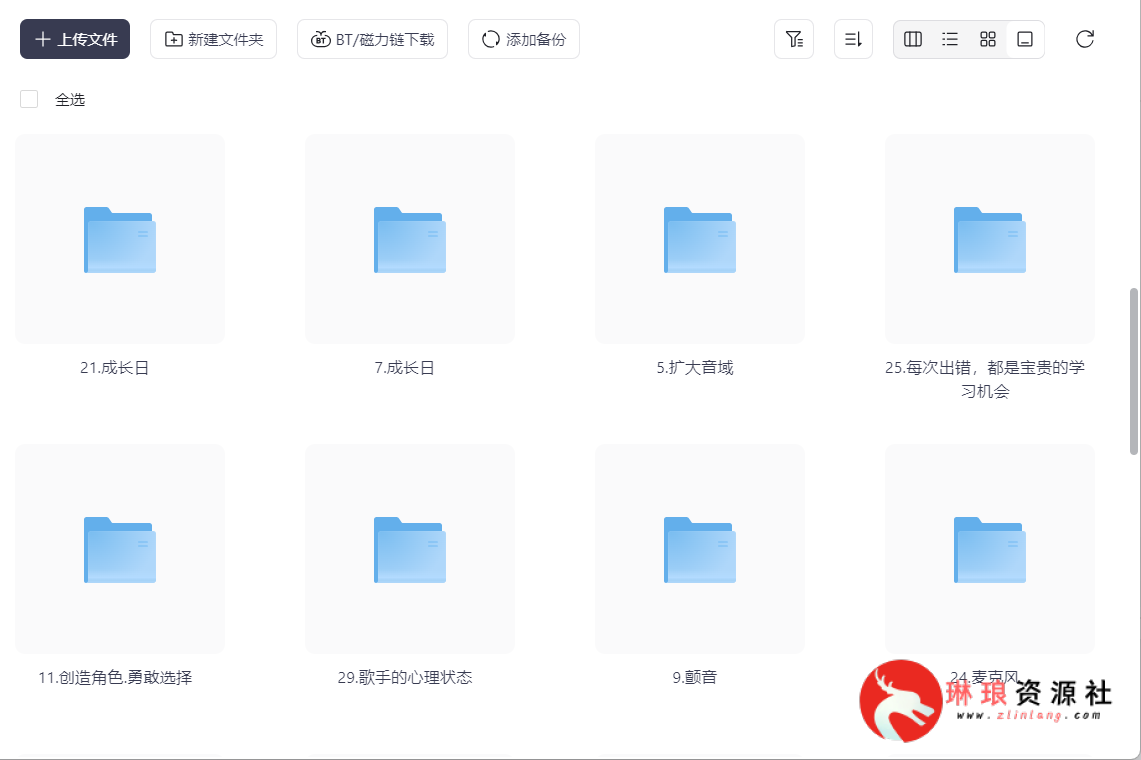The height and width of the screenshot is (760, 1141).
Task: Switch to list view layout
Action: (x=950, y=39)
